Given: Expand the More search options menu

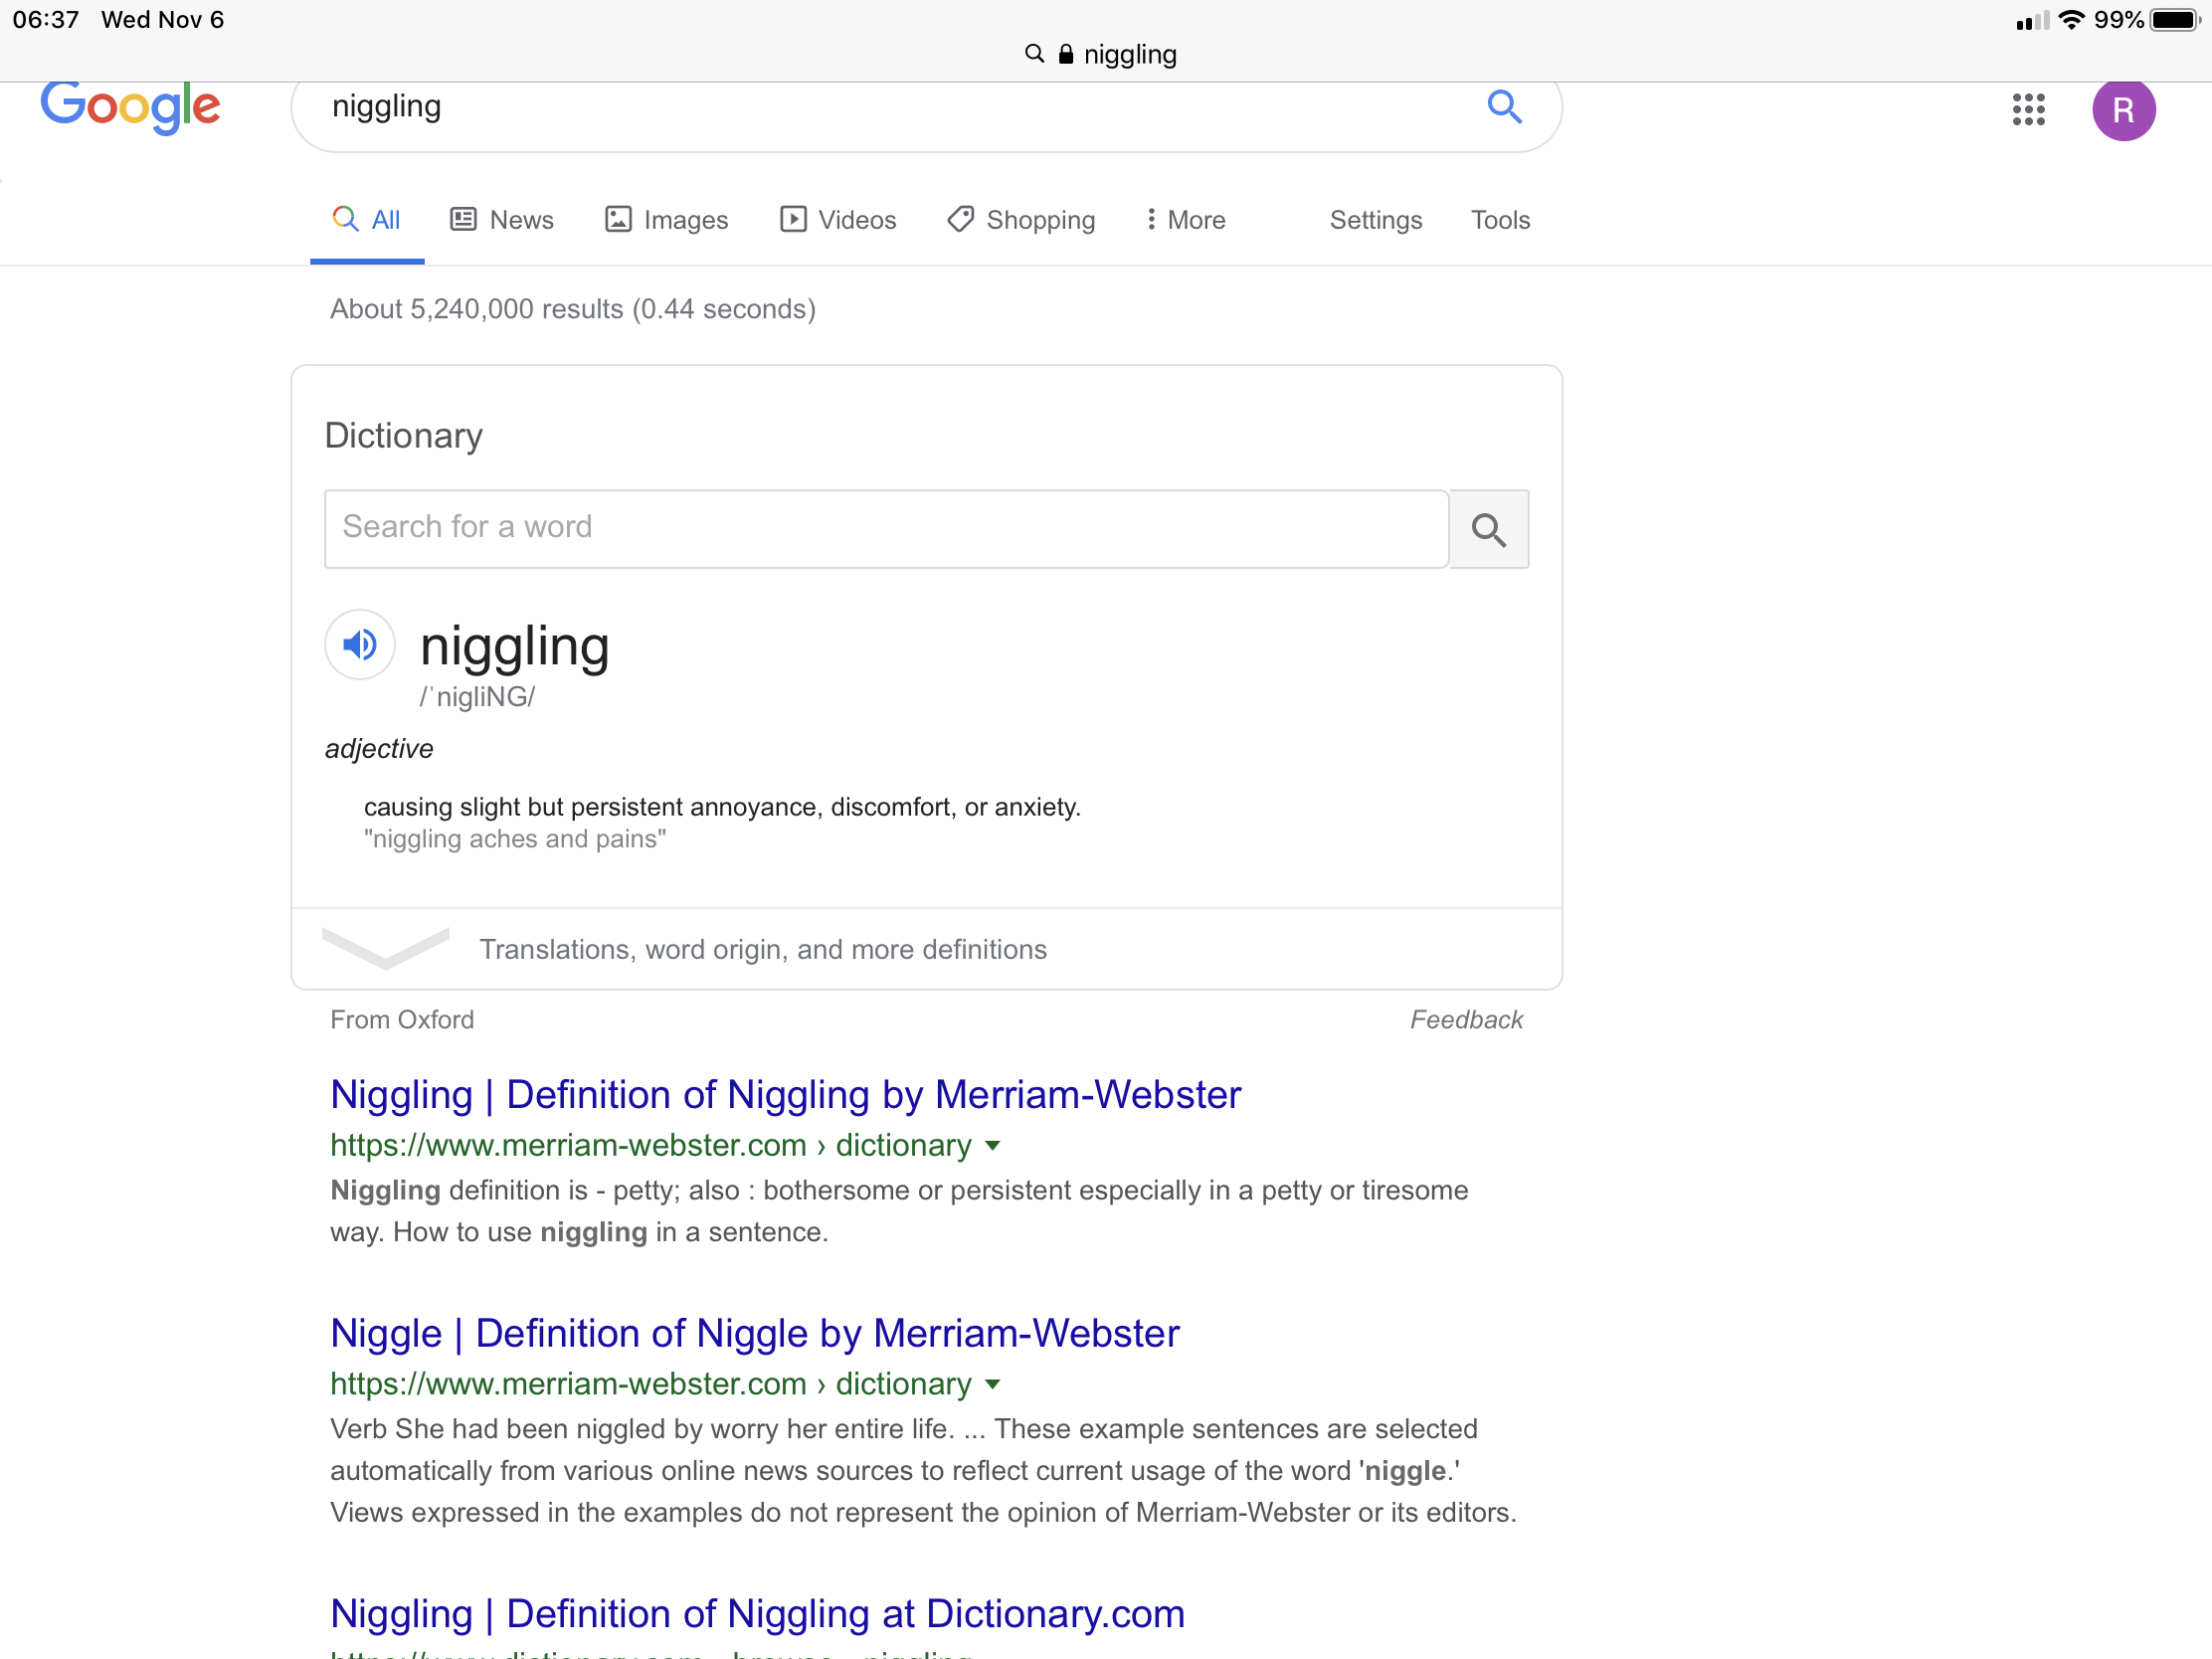Looking at the screenshot, I should click(1185, 220).
